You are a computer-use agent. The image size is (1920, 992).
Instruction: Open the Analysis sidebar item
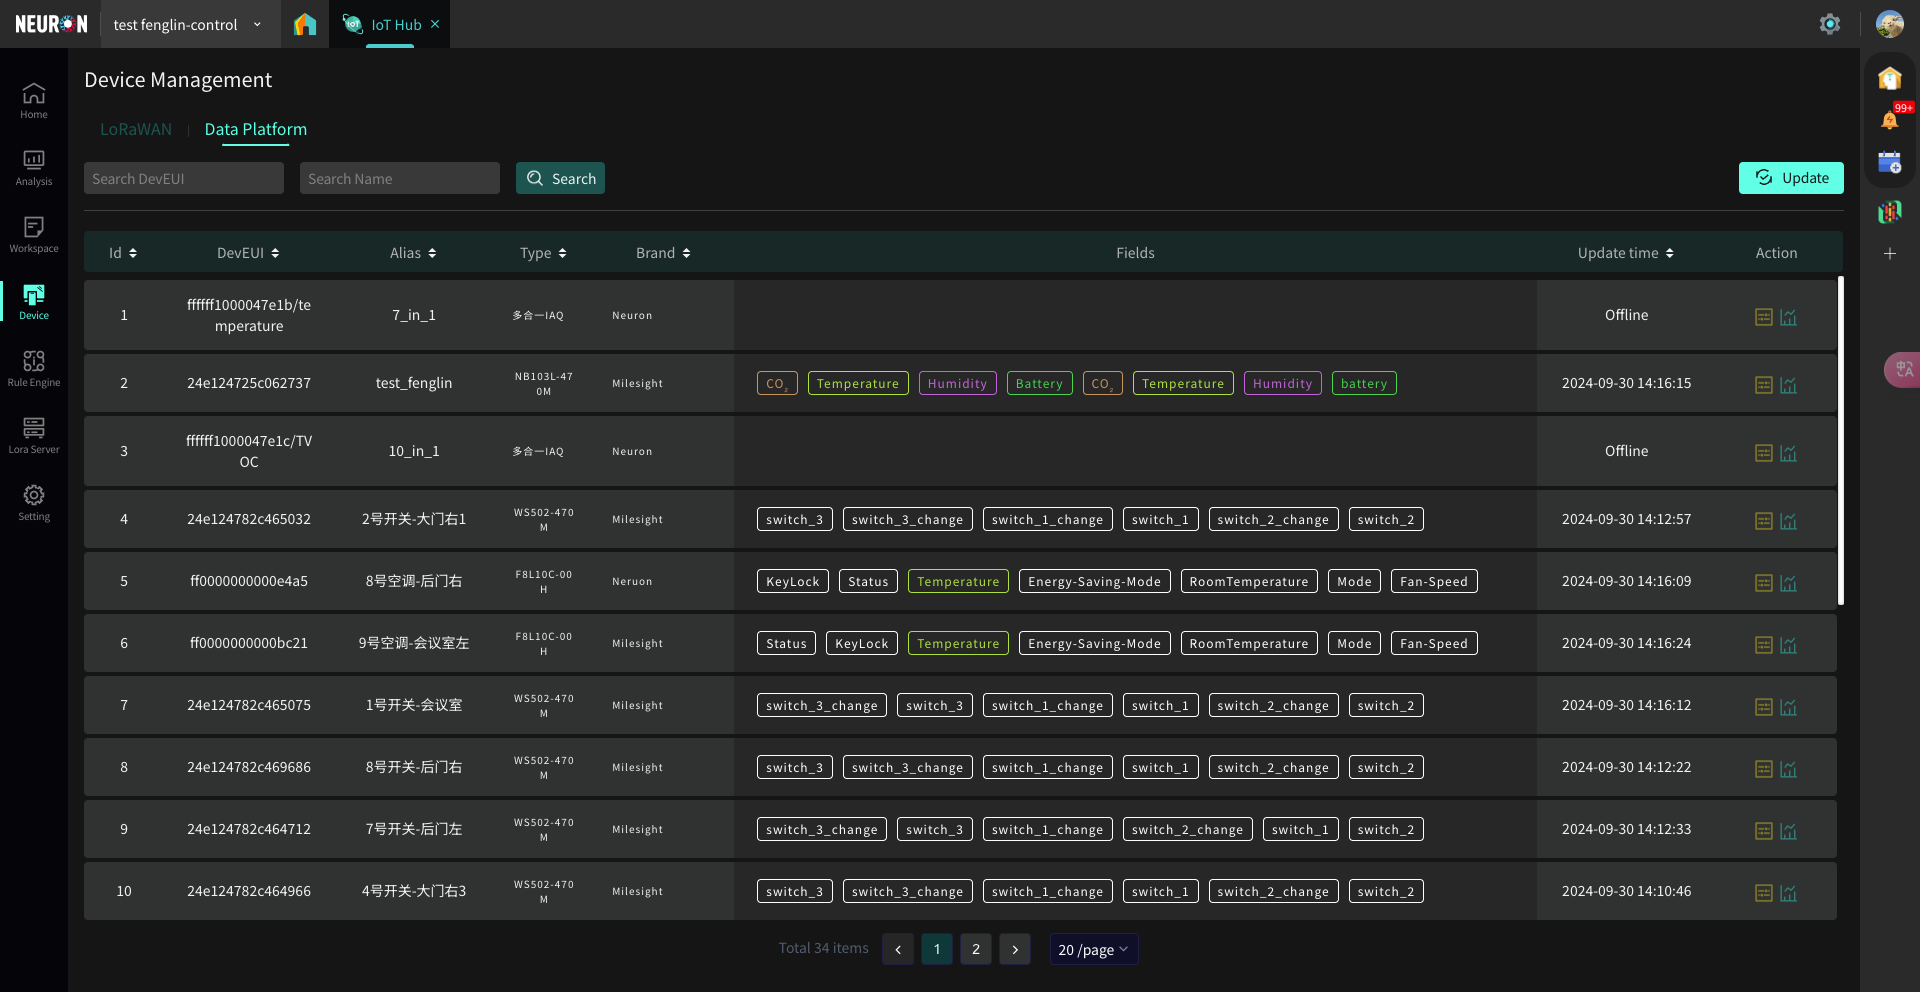click(x=34, y=167)
